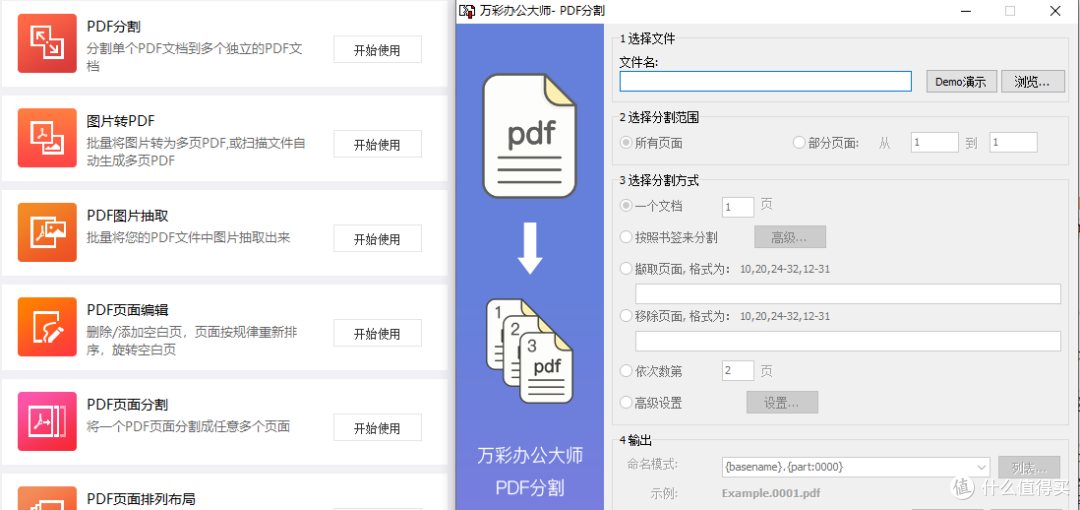Click the 移除页面 range input field
Image resolution: width=1080 pixels, height=510 pixels.
click(x=848, y=341)
